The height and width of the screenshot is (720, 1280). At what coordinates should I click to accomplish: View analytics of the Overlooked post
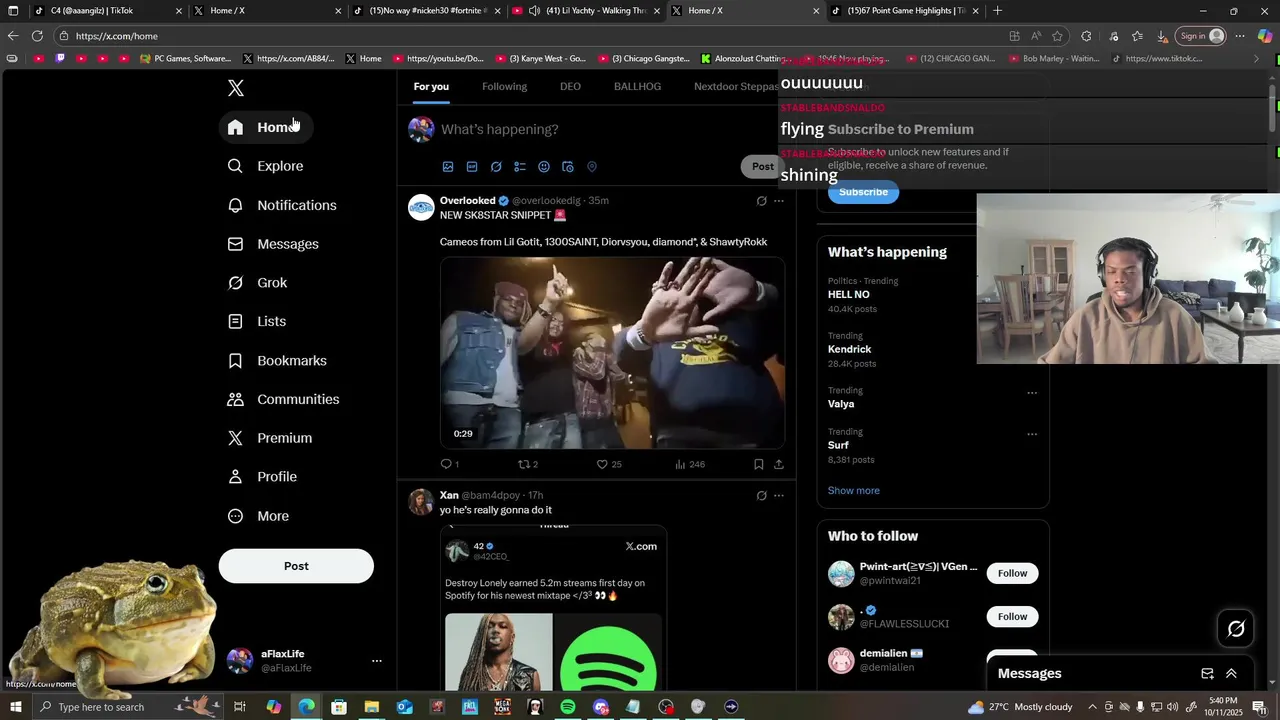[689, 464]
